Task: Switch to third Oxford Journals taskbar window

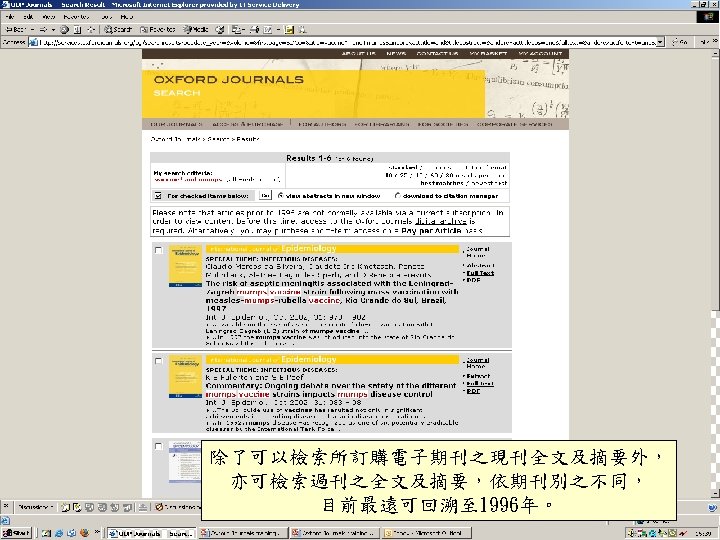Action: click(x=335, y=533)
